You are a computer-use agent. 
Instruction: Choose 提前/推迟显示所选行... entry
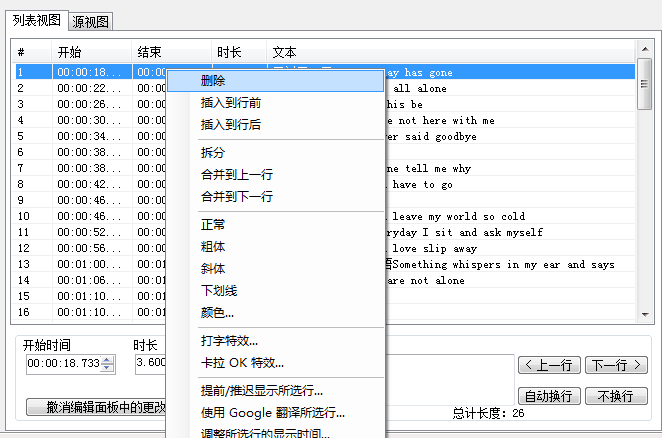275,391
